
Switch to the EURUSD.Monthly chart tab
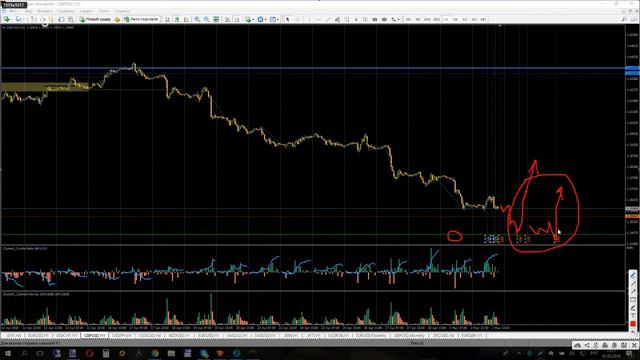(x=371, y=336)
